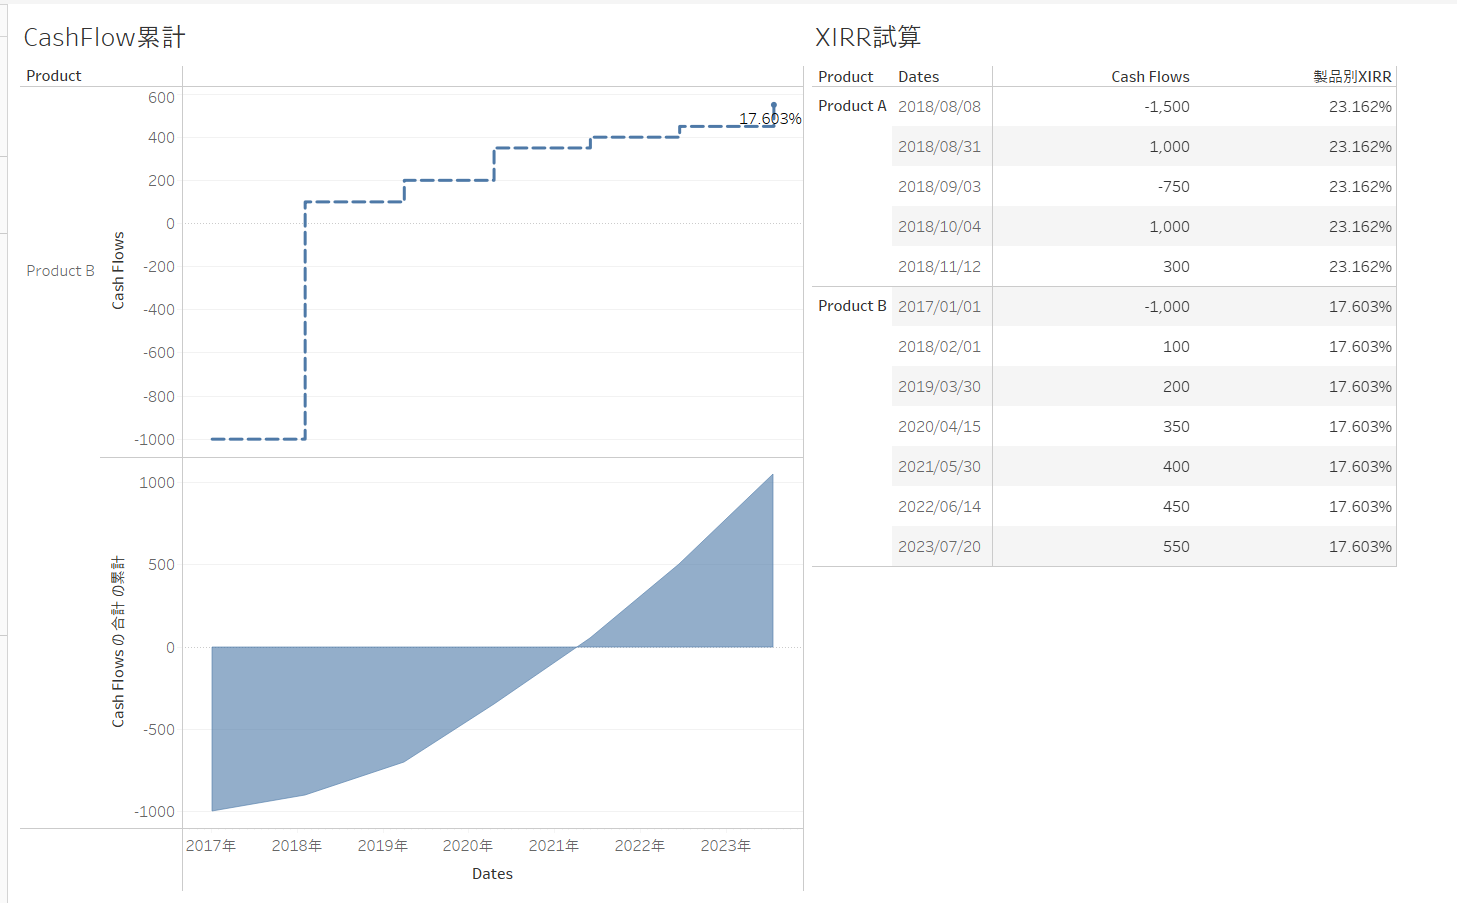Select the CashFlow累計 worksheet title
The width and height of the screenshot is (1457, 903).
104,36
